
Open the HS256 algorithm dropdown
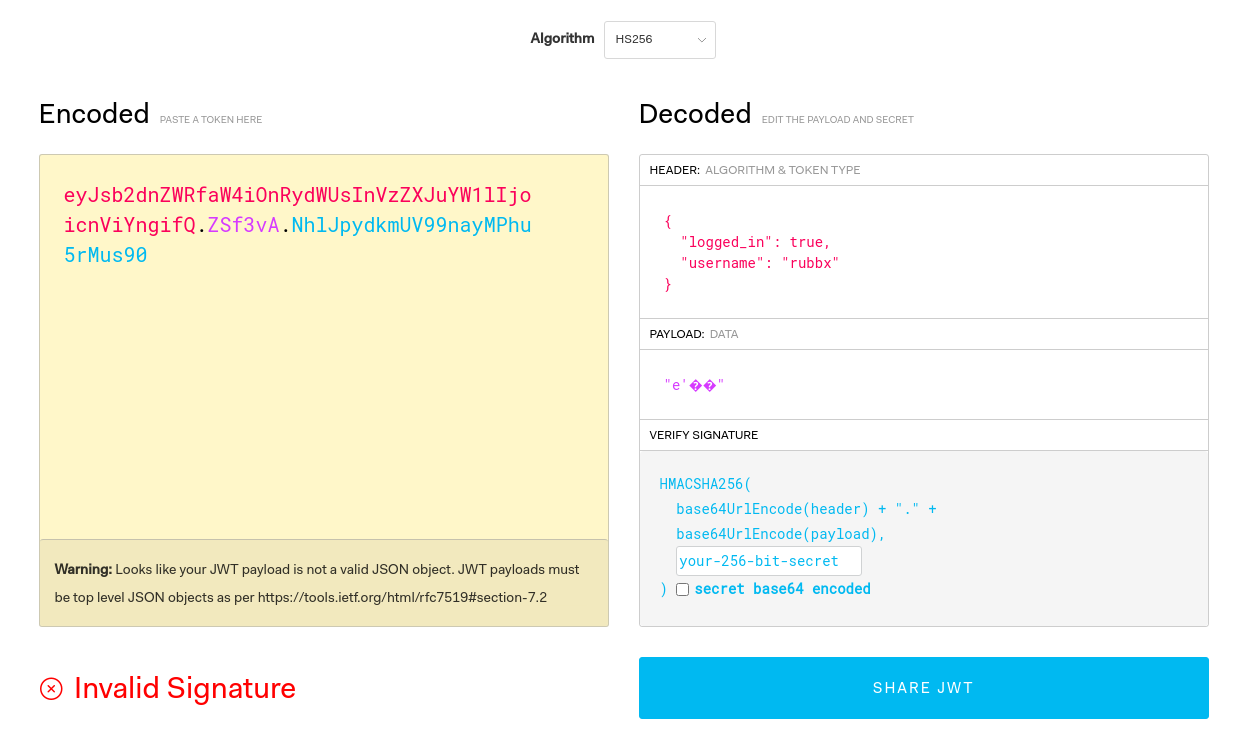pos(659,40)
